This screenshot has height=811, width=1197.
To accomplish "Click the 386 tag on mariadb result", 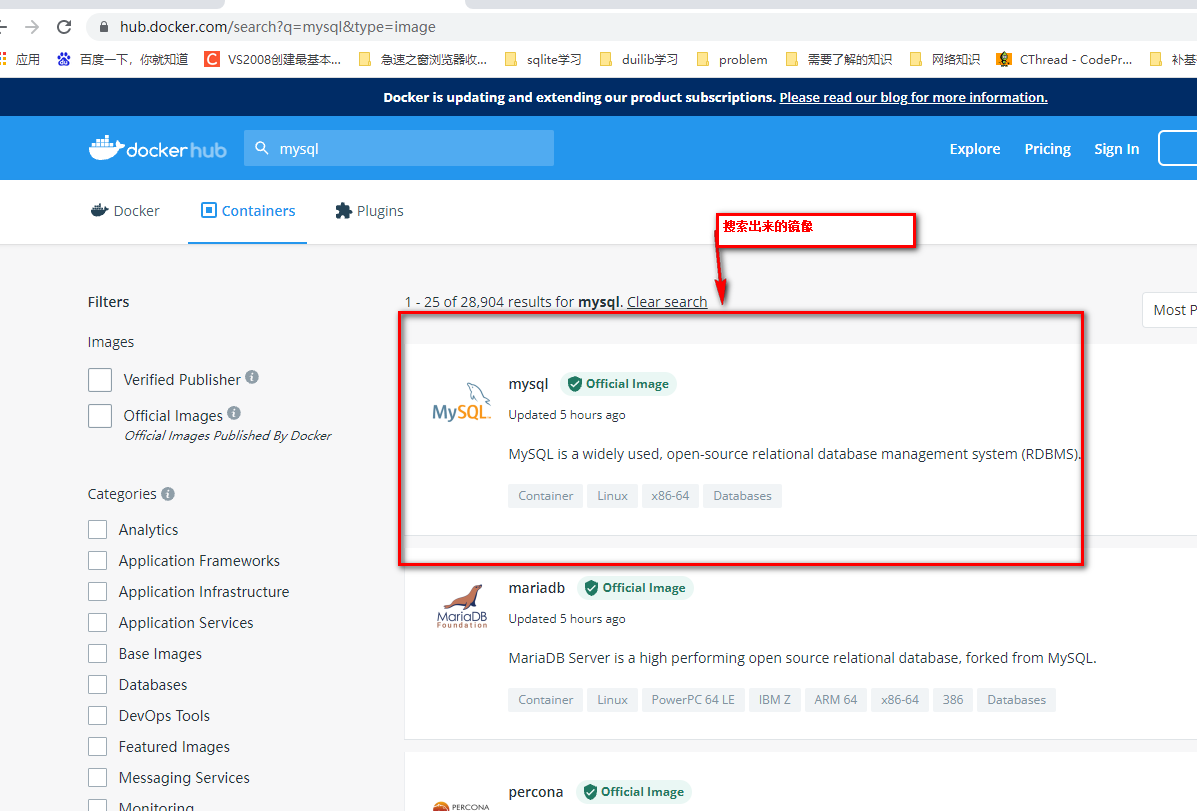I will point(953,700).
